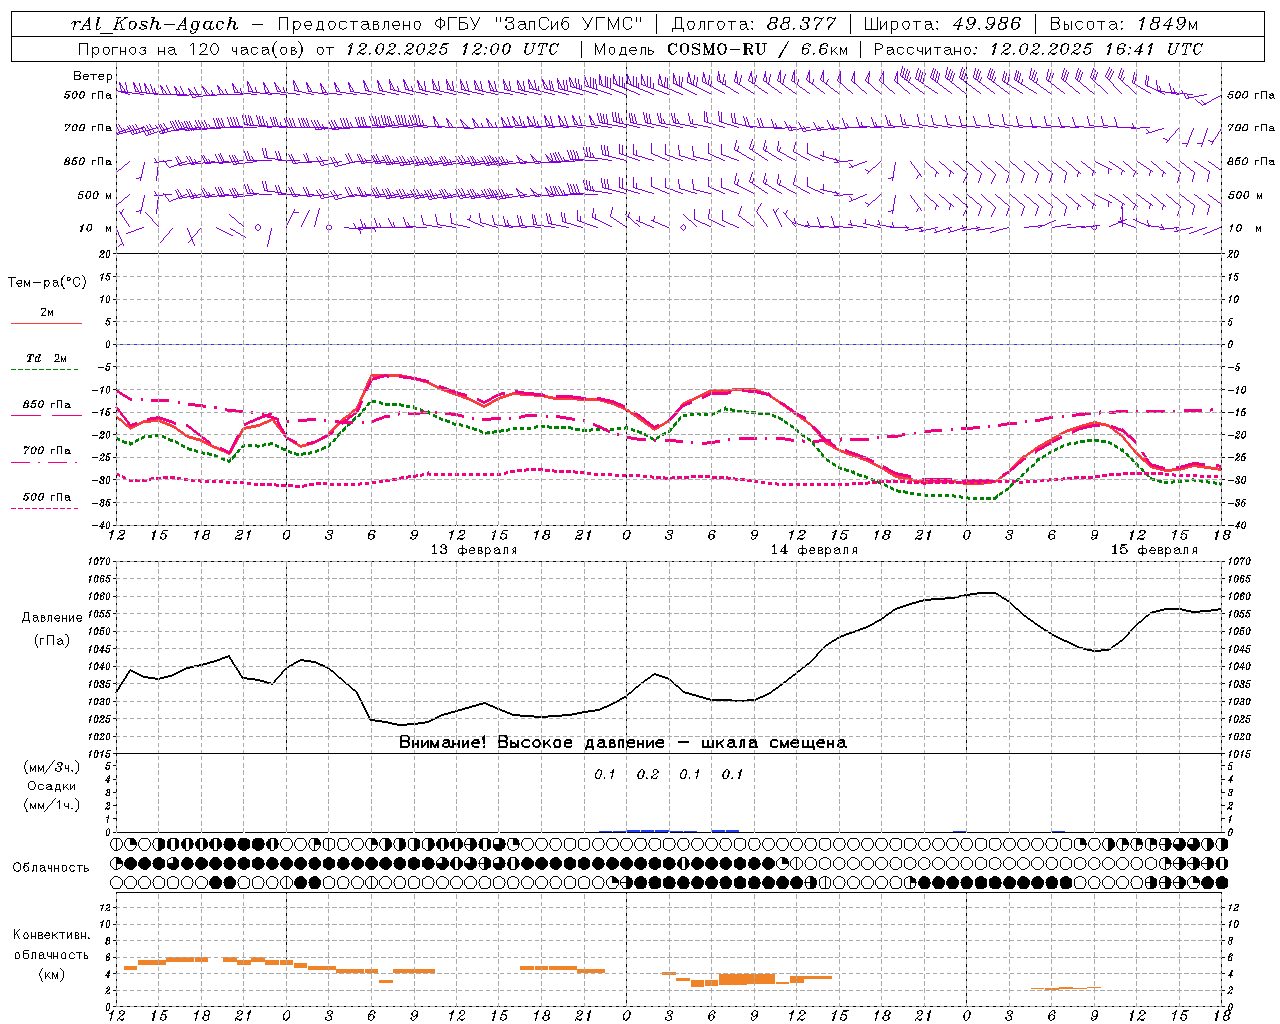Screen dimensions: 1280x1024
Task: Click the '(мм/1ч.)' unit label
Action: [52, 805]
